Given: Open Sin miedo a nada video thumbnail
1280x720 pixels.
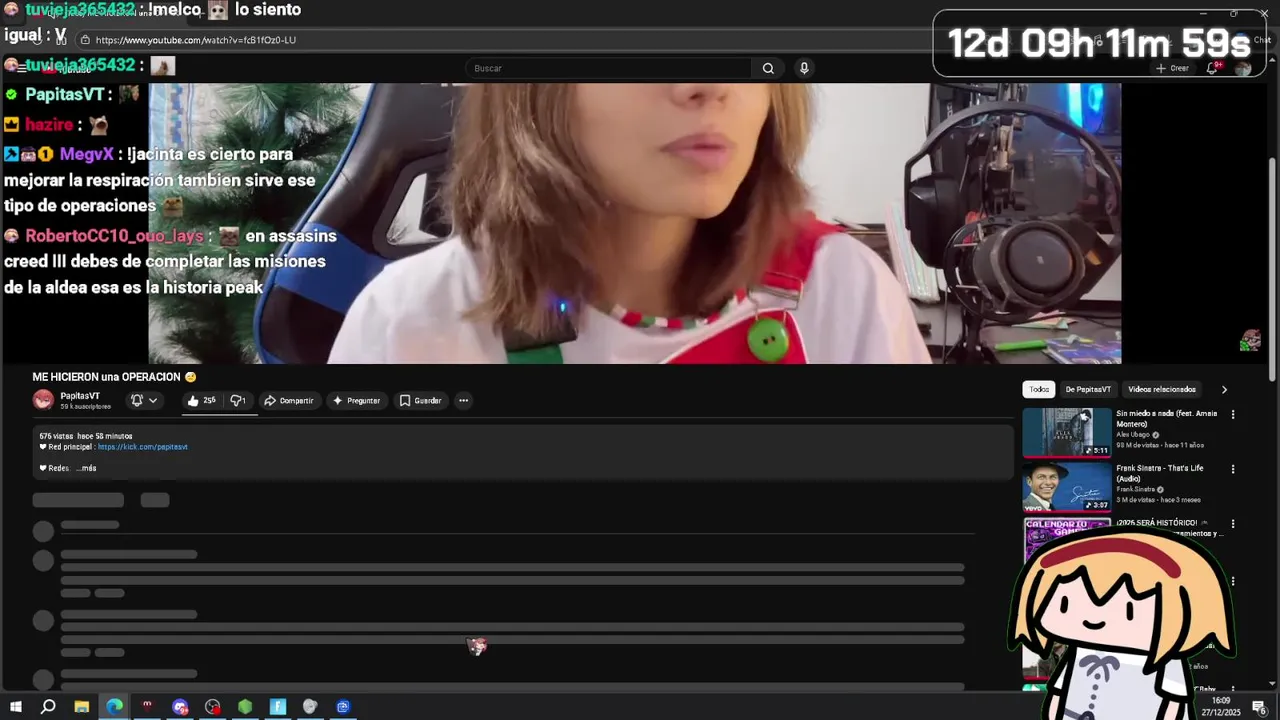Looking at the screenshot, I should pyautogui.click(x=1067, y=432).
